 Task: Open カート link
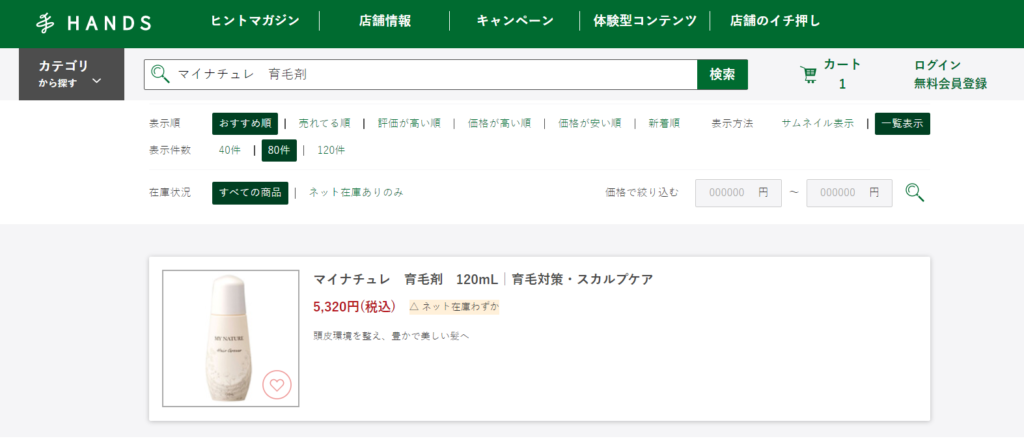tap(842, 64)
